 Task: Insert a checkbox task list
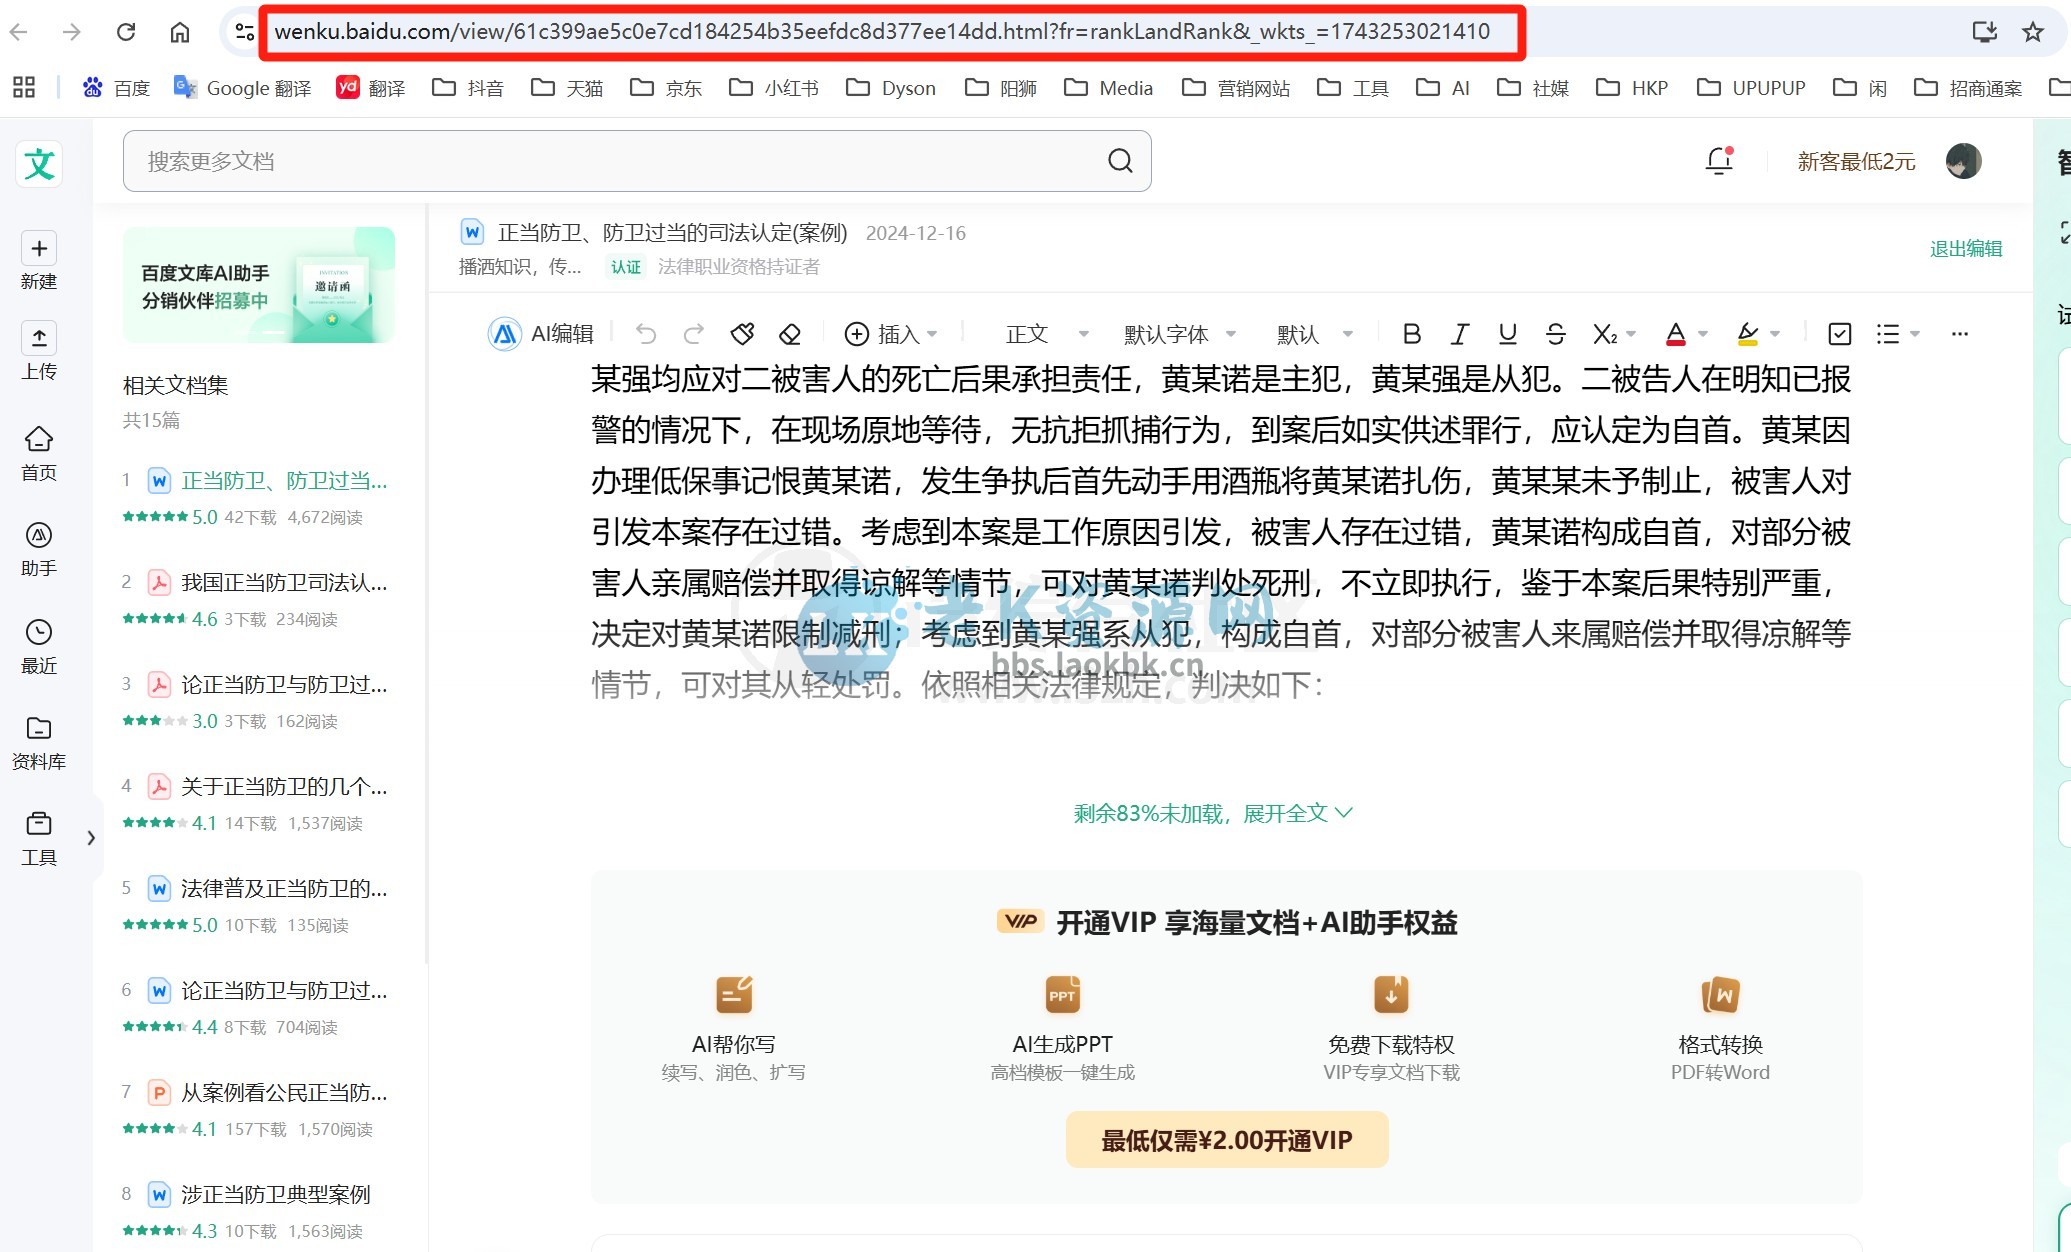[1839, 334]
